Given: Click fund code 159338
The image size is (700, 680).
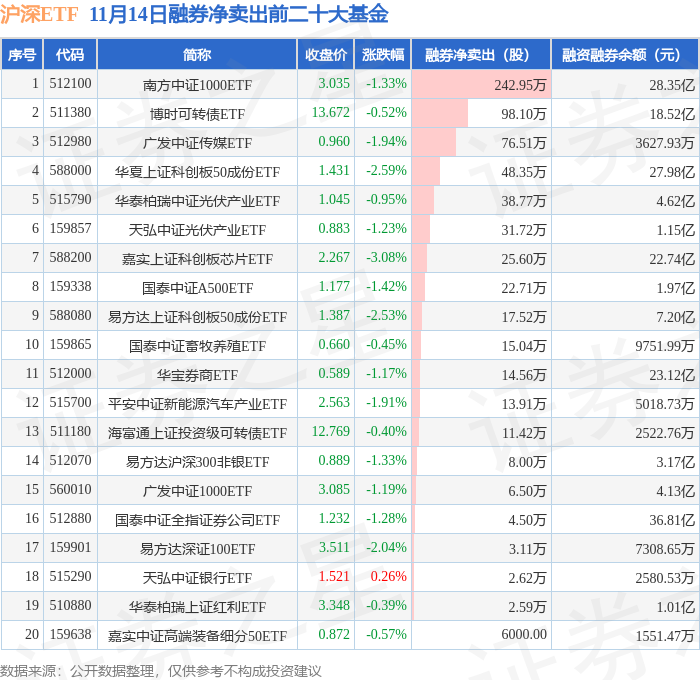Looking at the screenshot, I should [x=70, y=287].
